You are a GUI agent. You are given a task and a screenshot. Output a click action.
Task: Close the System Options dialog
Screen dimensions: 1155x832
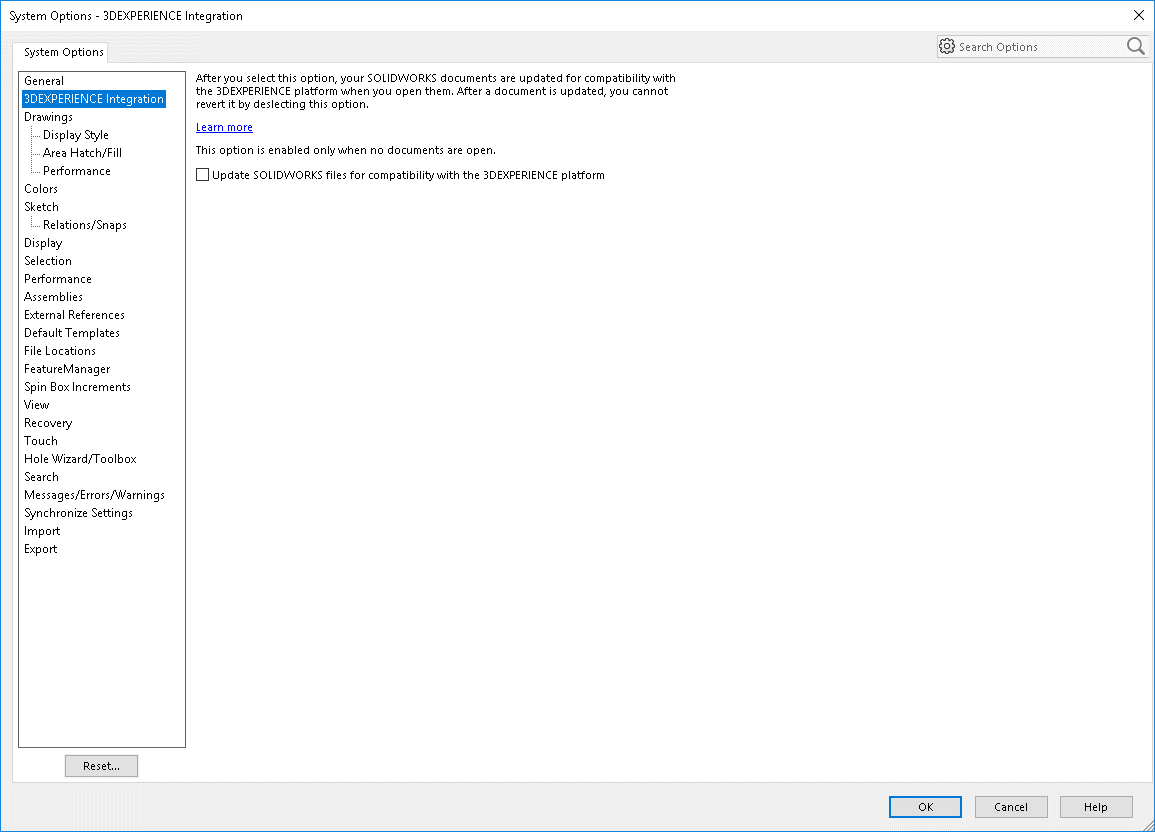click(1138, 15)
